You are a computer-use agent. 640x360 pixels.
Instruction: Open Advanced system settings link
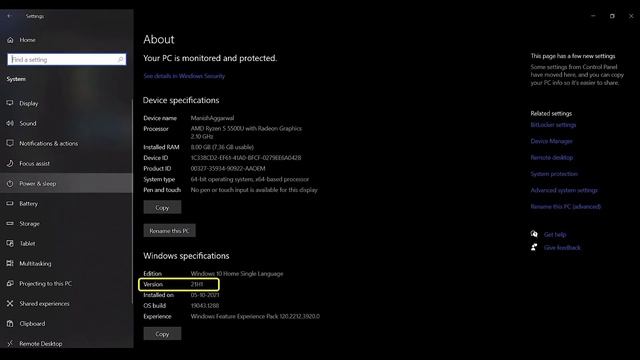(564, 190)
